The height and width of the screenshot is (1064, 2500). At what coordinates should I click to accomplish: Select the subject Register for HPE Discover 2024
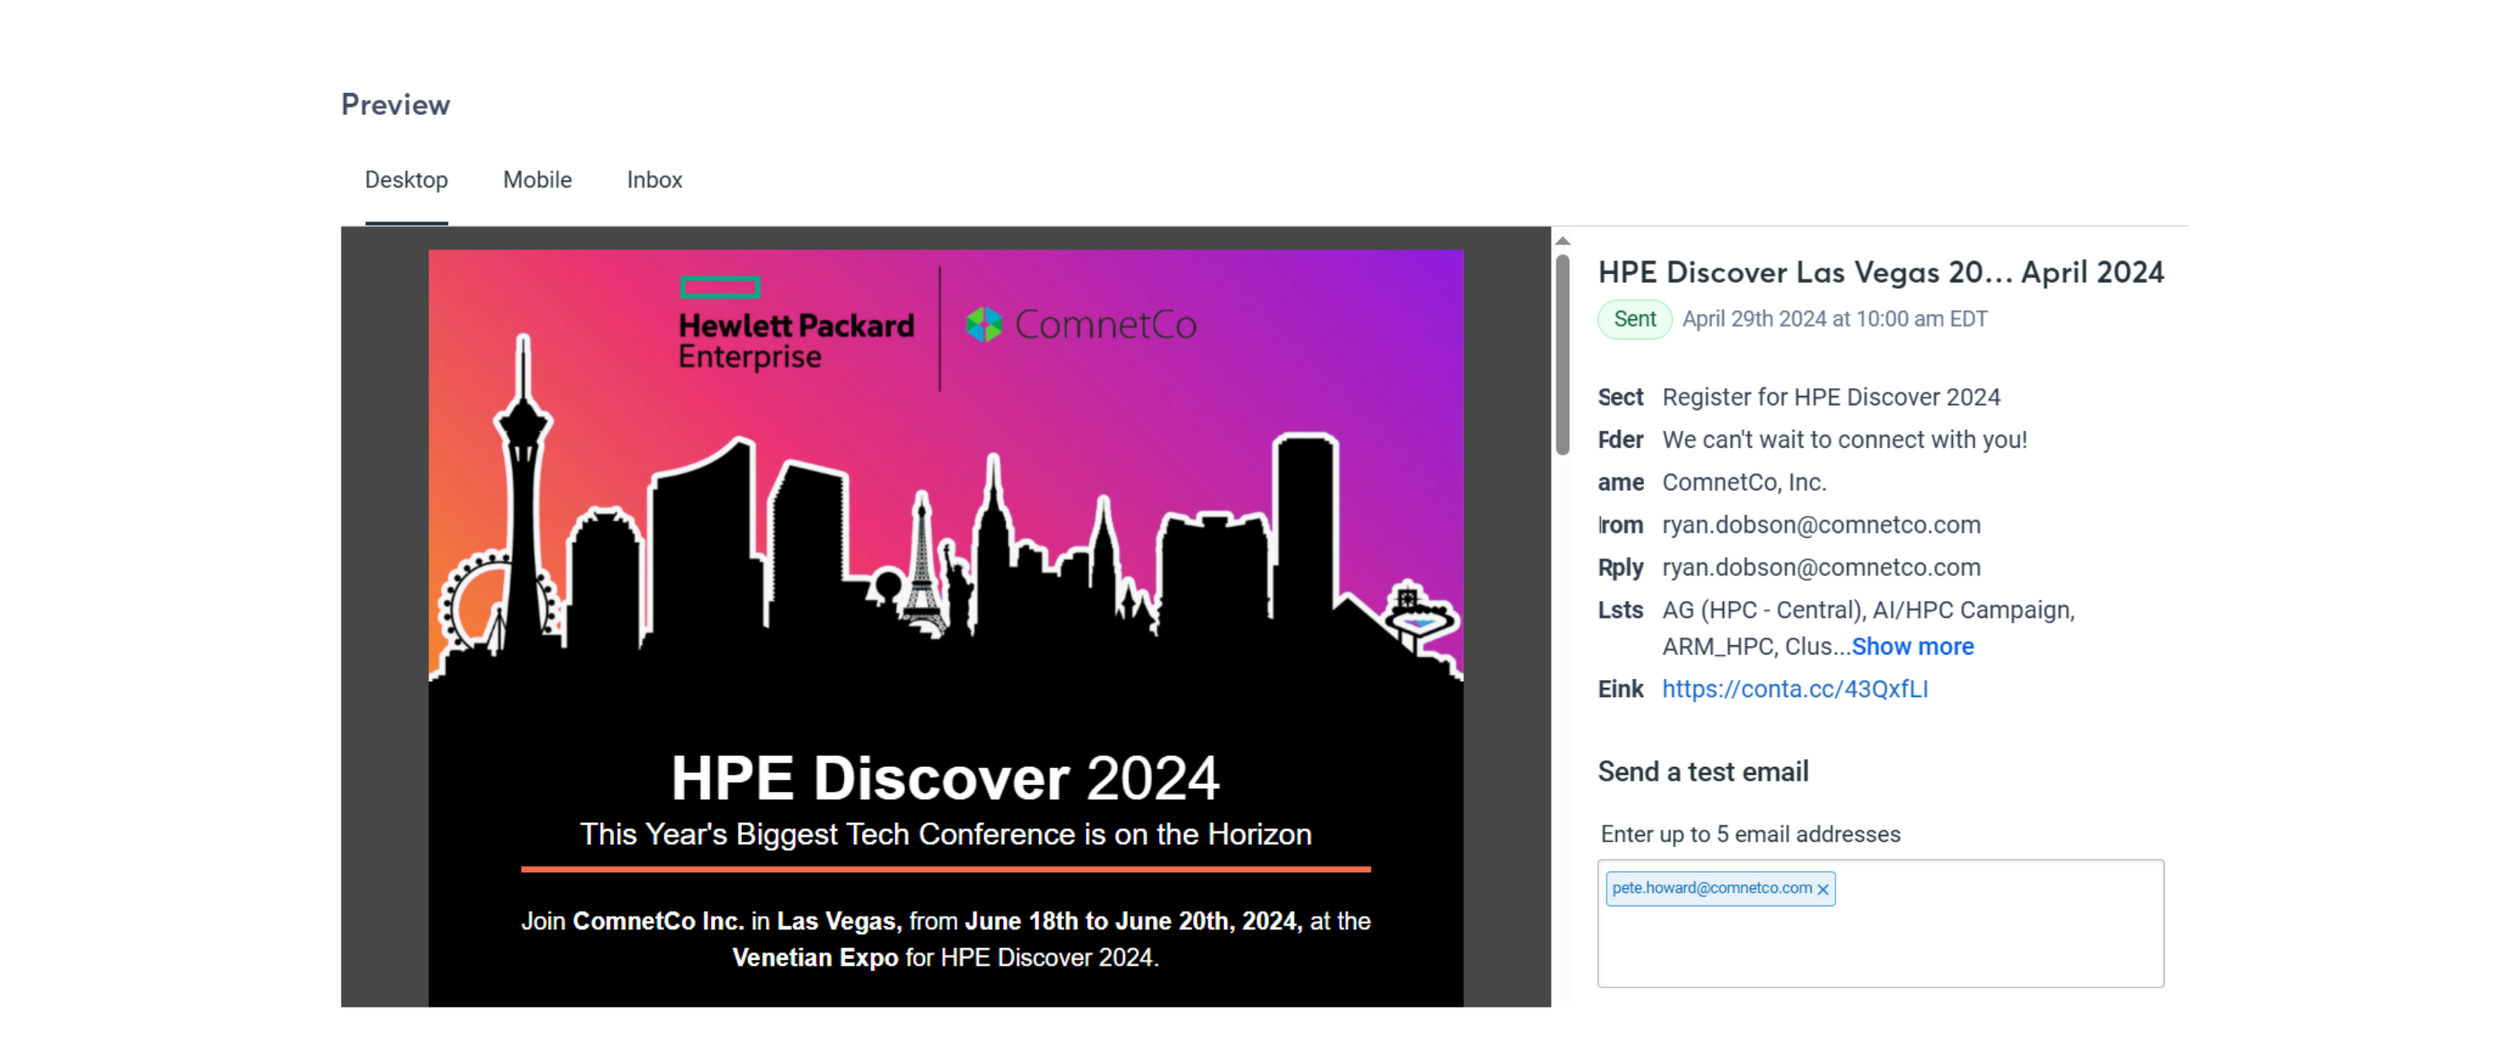(1830, 397)
